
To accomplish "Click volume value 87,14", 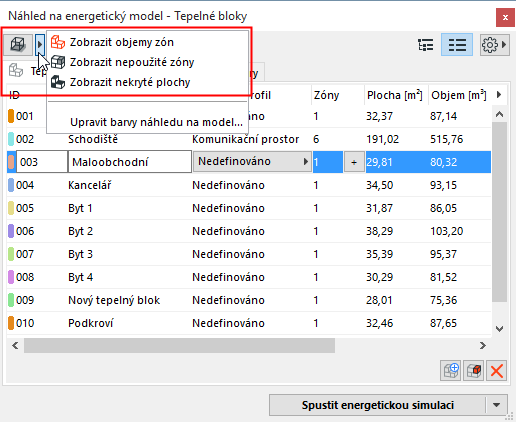I will [x=443, y=116].
